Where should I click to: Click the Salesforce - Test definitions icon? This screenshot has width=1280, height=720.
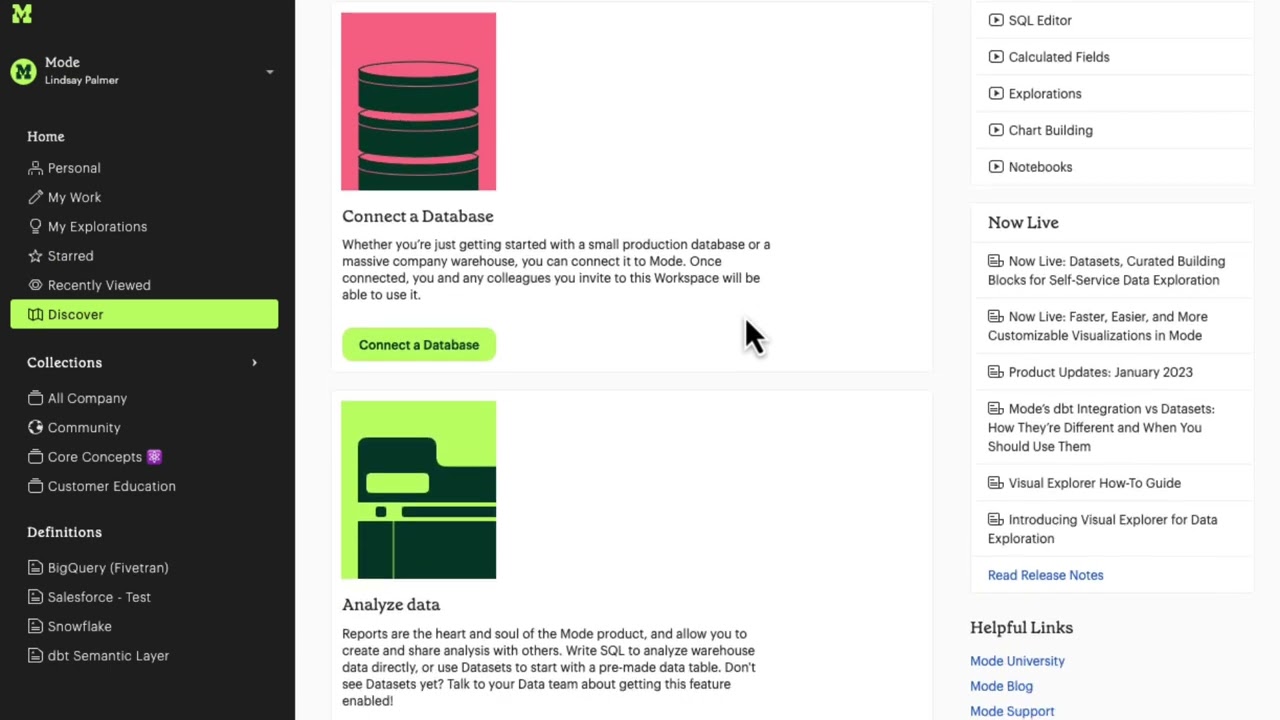36,597
